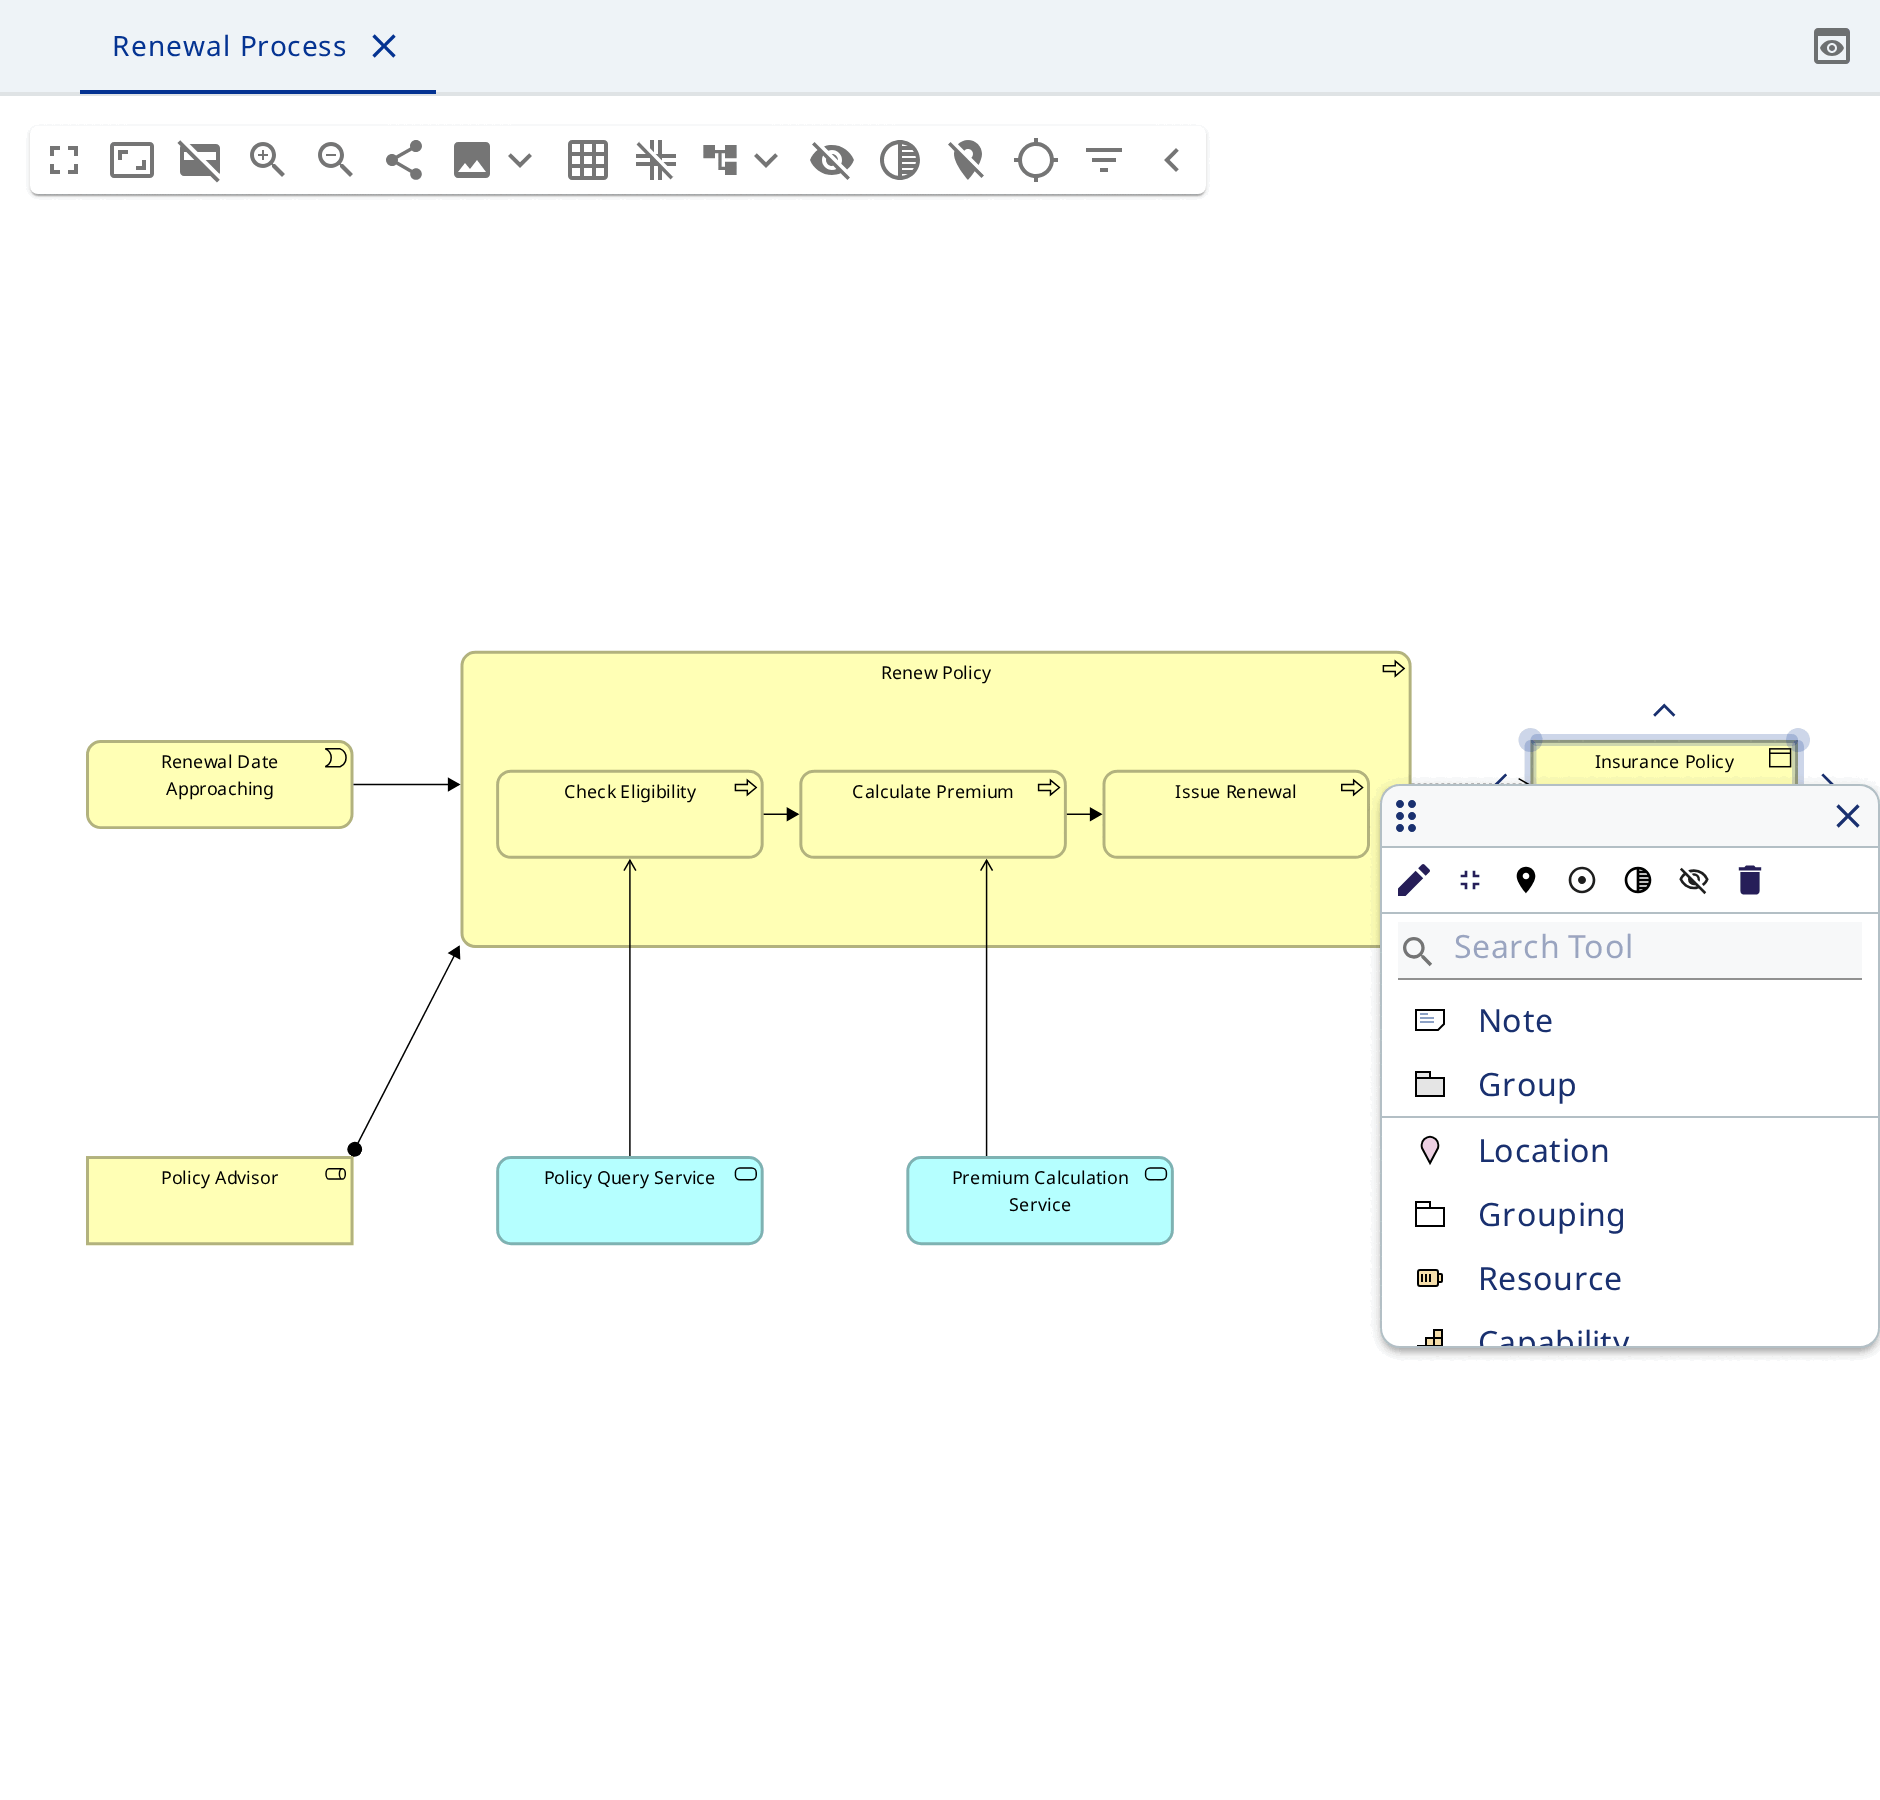Click the pencil edit icon in popup
The image size is (1880, 1800).
coord(1414,880)
